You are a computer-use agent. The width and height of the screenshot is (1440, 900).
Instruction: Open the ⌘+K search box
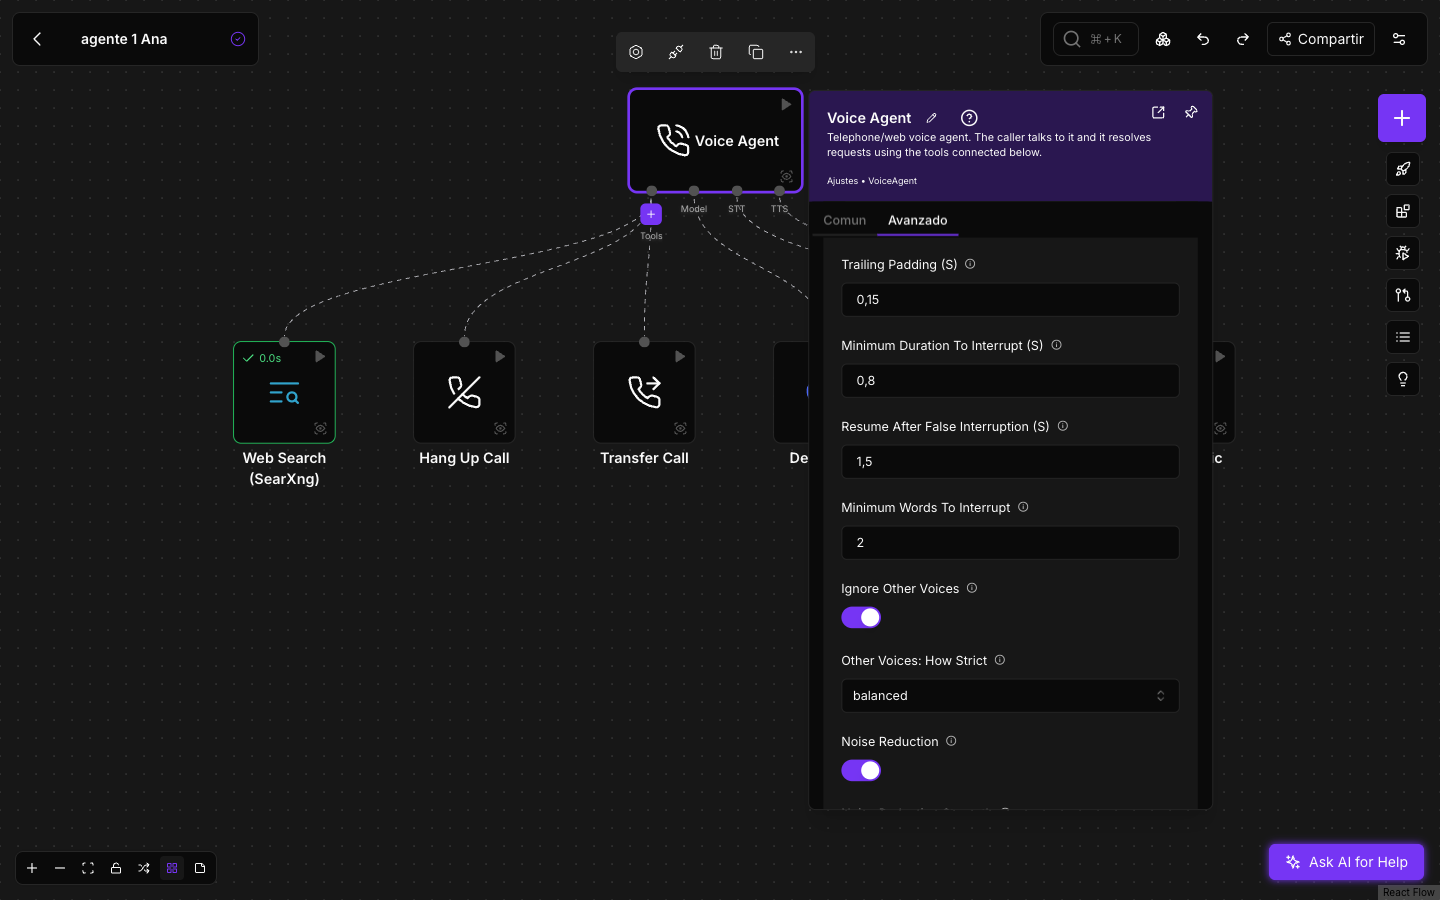tap(1096, 39)
